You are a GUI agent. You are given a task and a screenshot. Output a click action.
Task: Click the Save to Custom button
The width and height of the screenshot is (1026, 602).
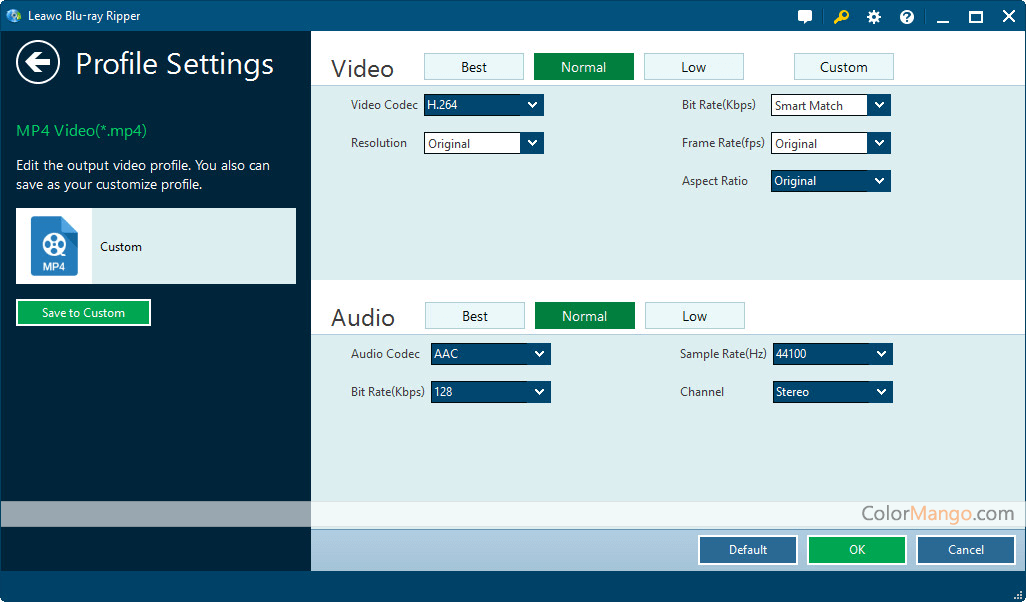[x=83, y=313]
